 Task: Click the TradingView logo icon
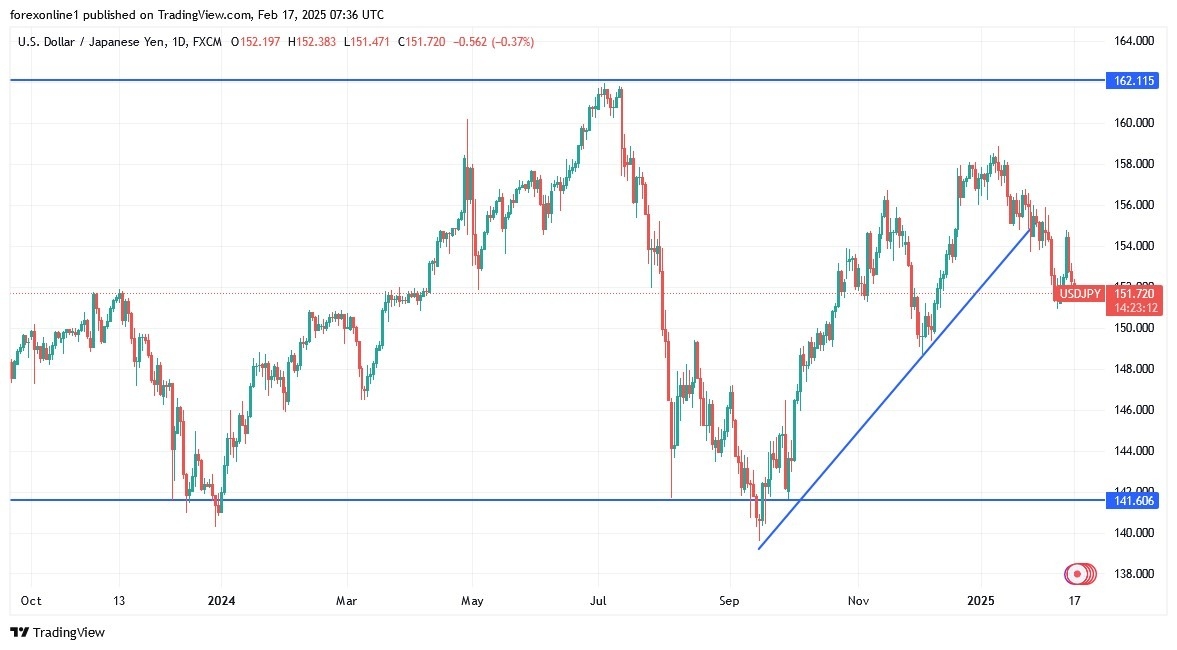tap(19, 632)
